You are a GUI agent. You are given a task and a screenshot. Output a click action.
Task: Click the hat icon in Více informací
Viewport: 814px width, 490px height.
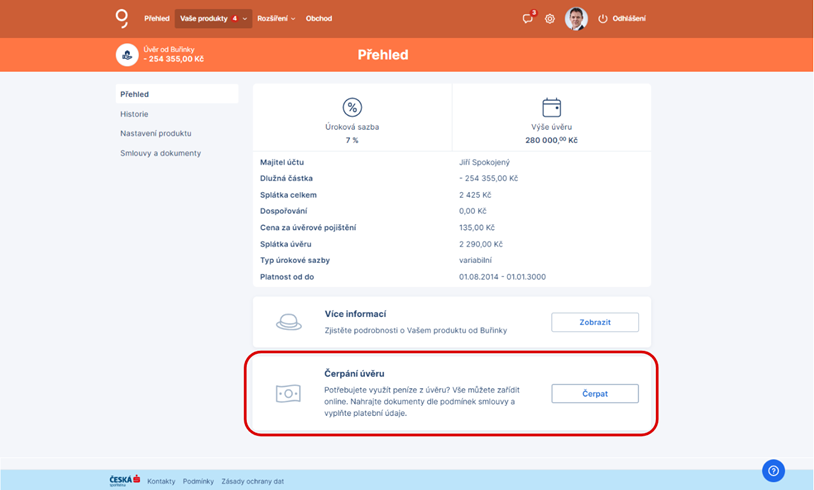[288, 322]
